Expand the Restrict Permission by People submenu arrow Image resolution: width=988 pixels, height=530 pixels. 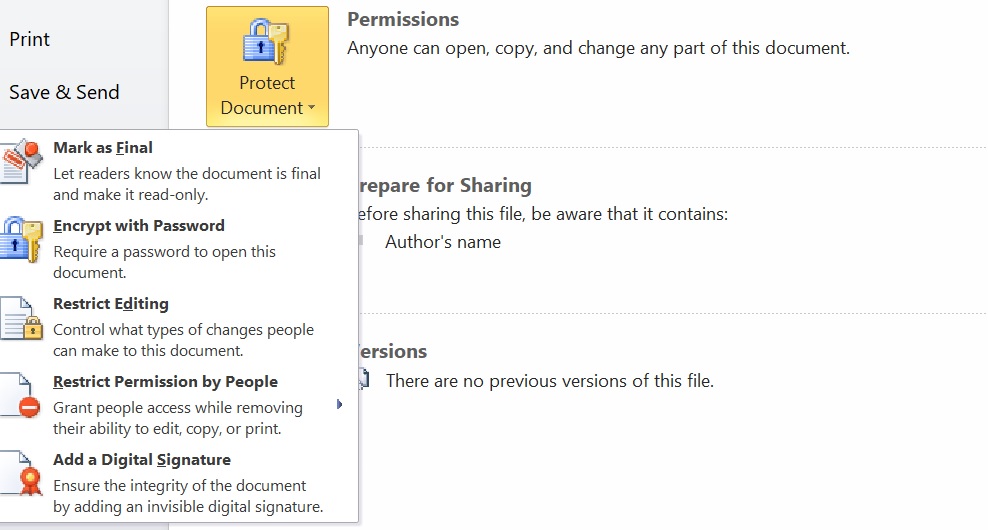tap(340, 405)
